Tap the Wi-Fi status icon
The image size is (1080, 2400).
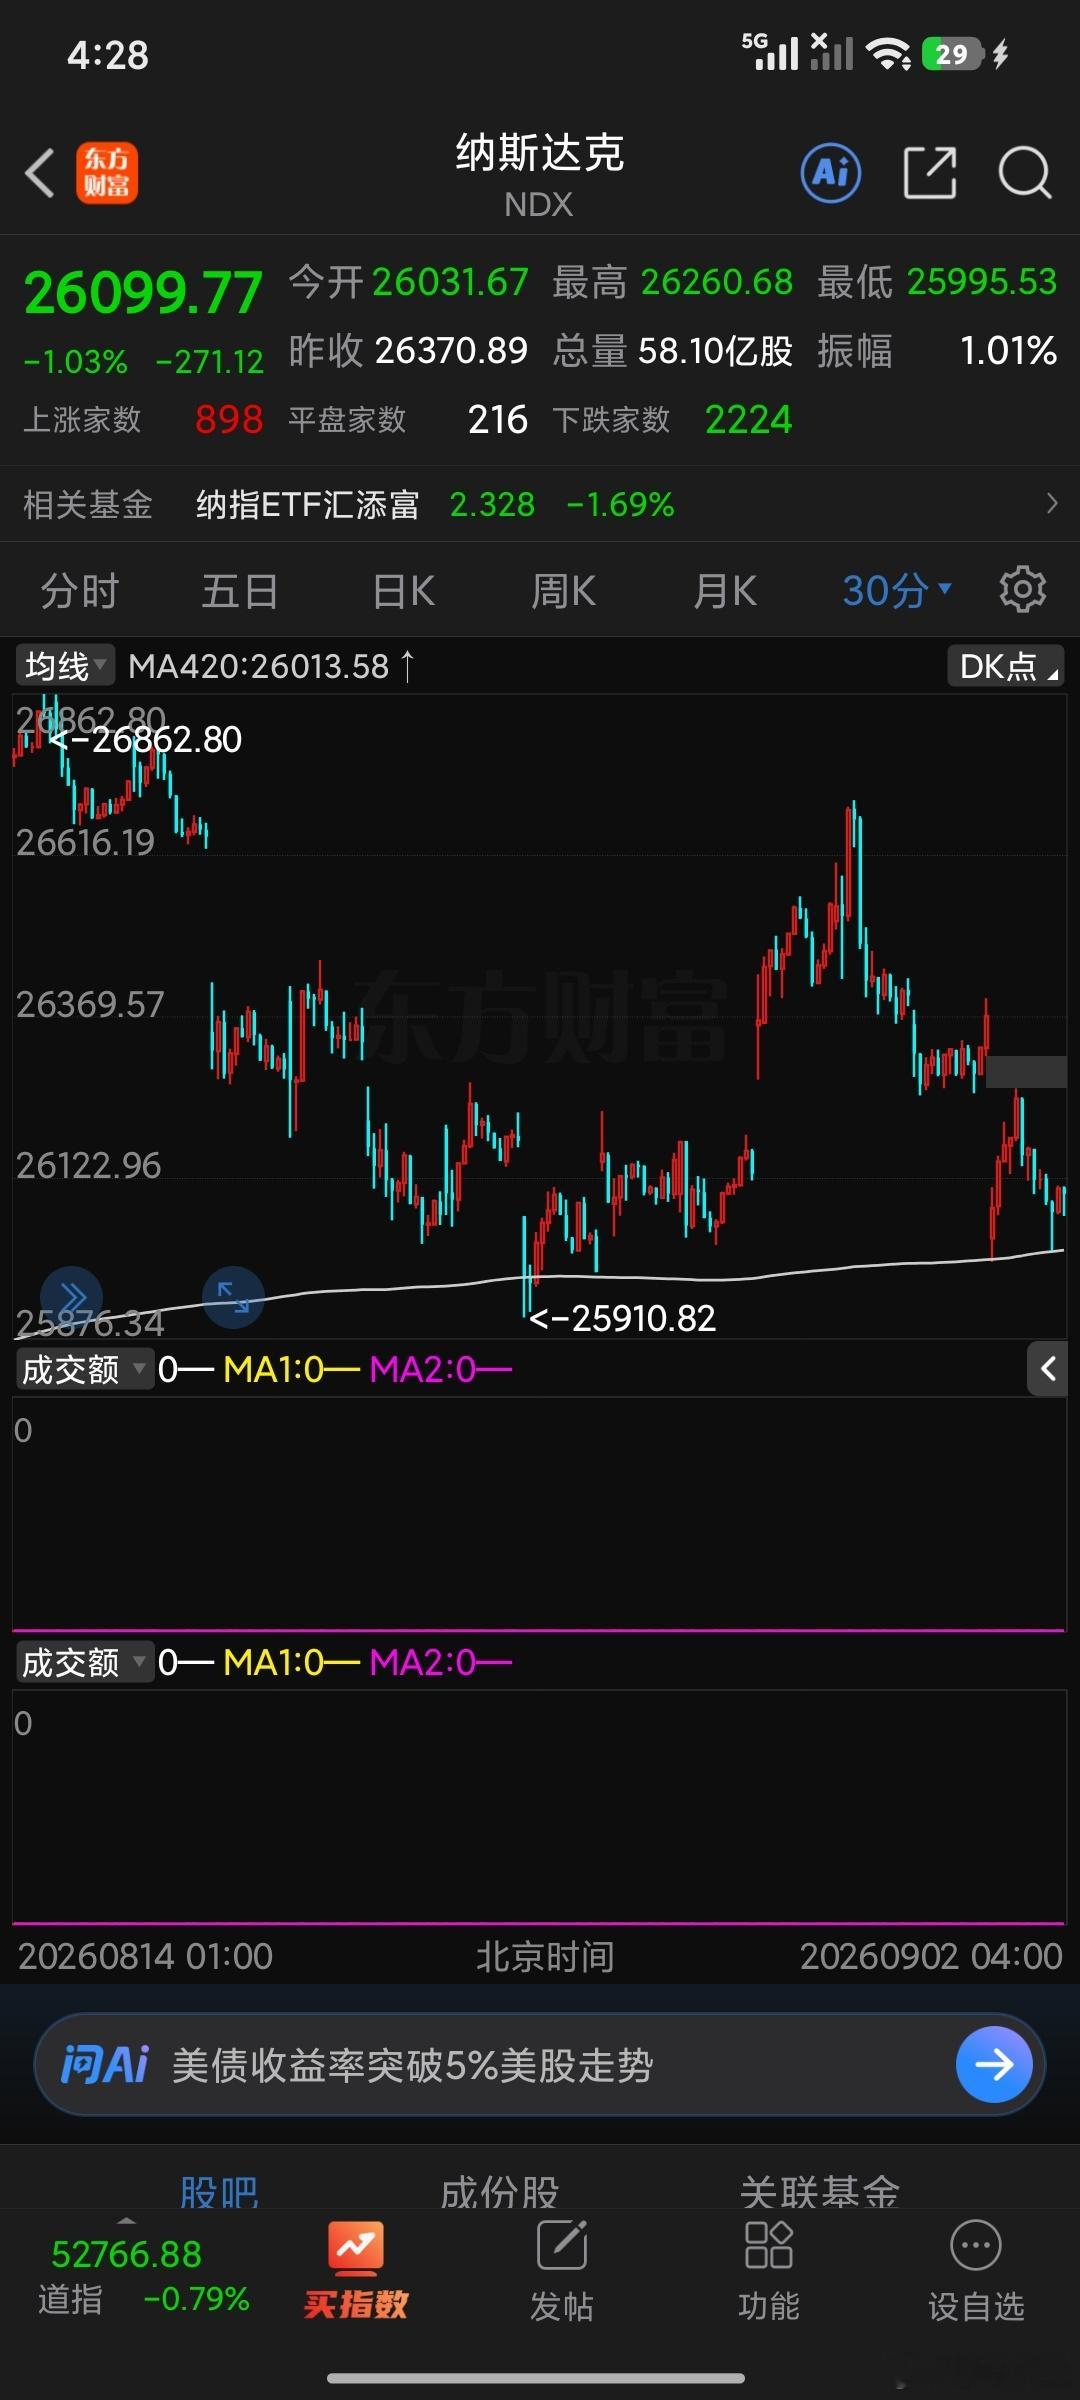point(888,53)
